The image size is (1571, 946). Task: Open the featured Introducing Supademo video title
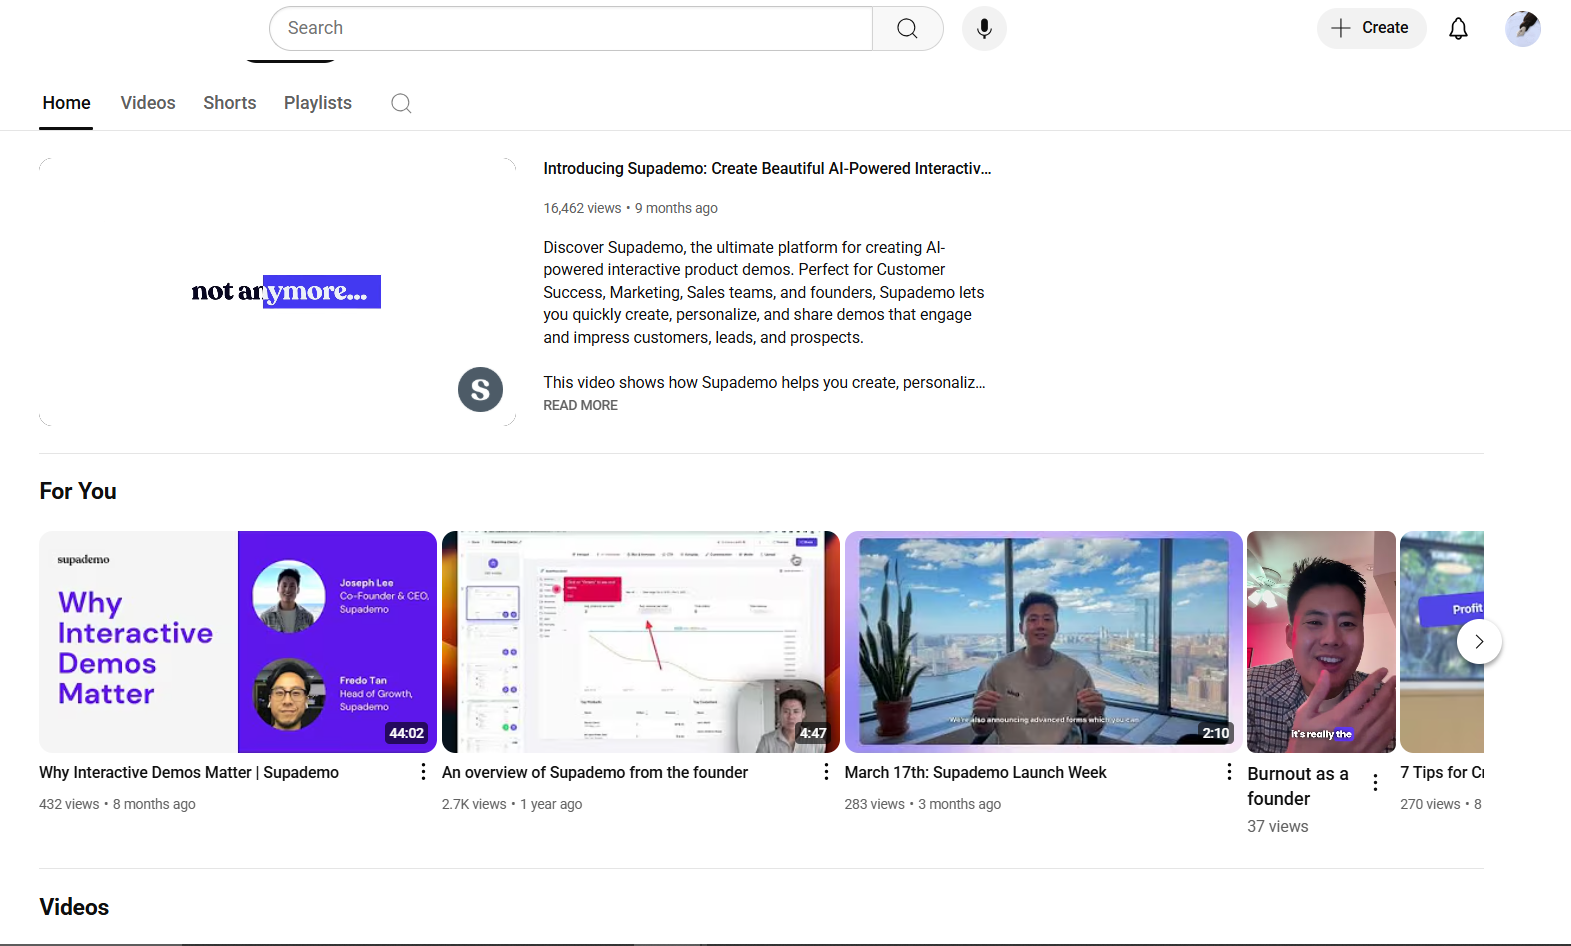coord(767,168)
